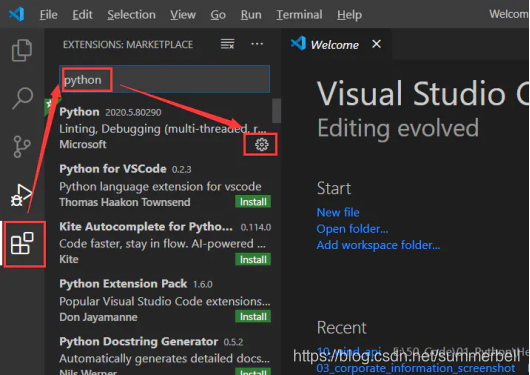Open the Selection menu
Screen dimensions: 530x375
(x=131, y=15)
